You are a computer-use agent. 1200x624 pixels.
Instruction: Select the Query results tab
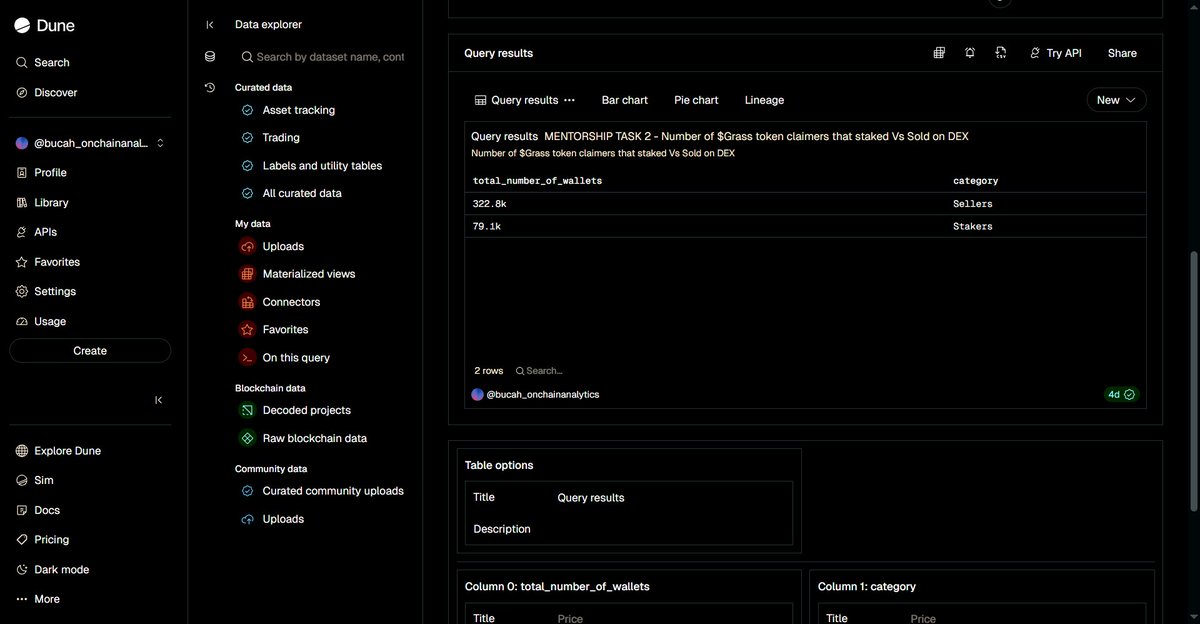tap(516, 100)
